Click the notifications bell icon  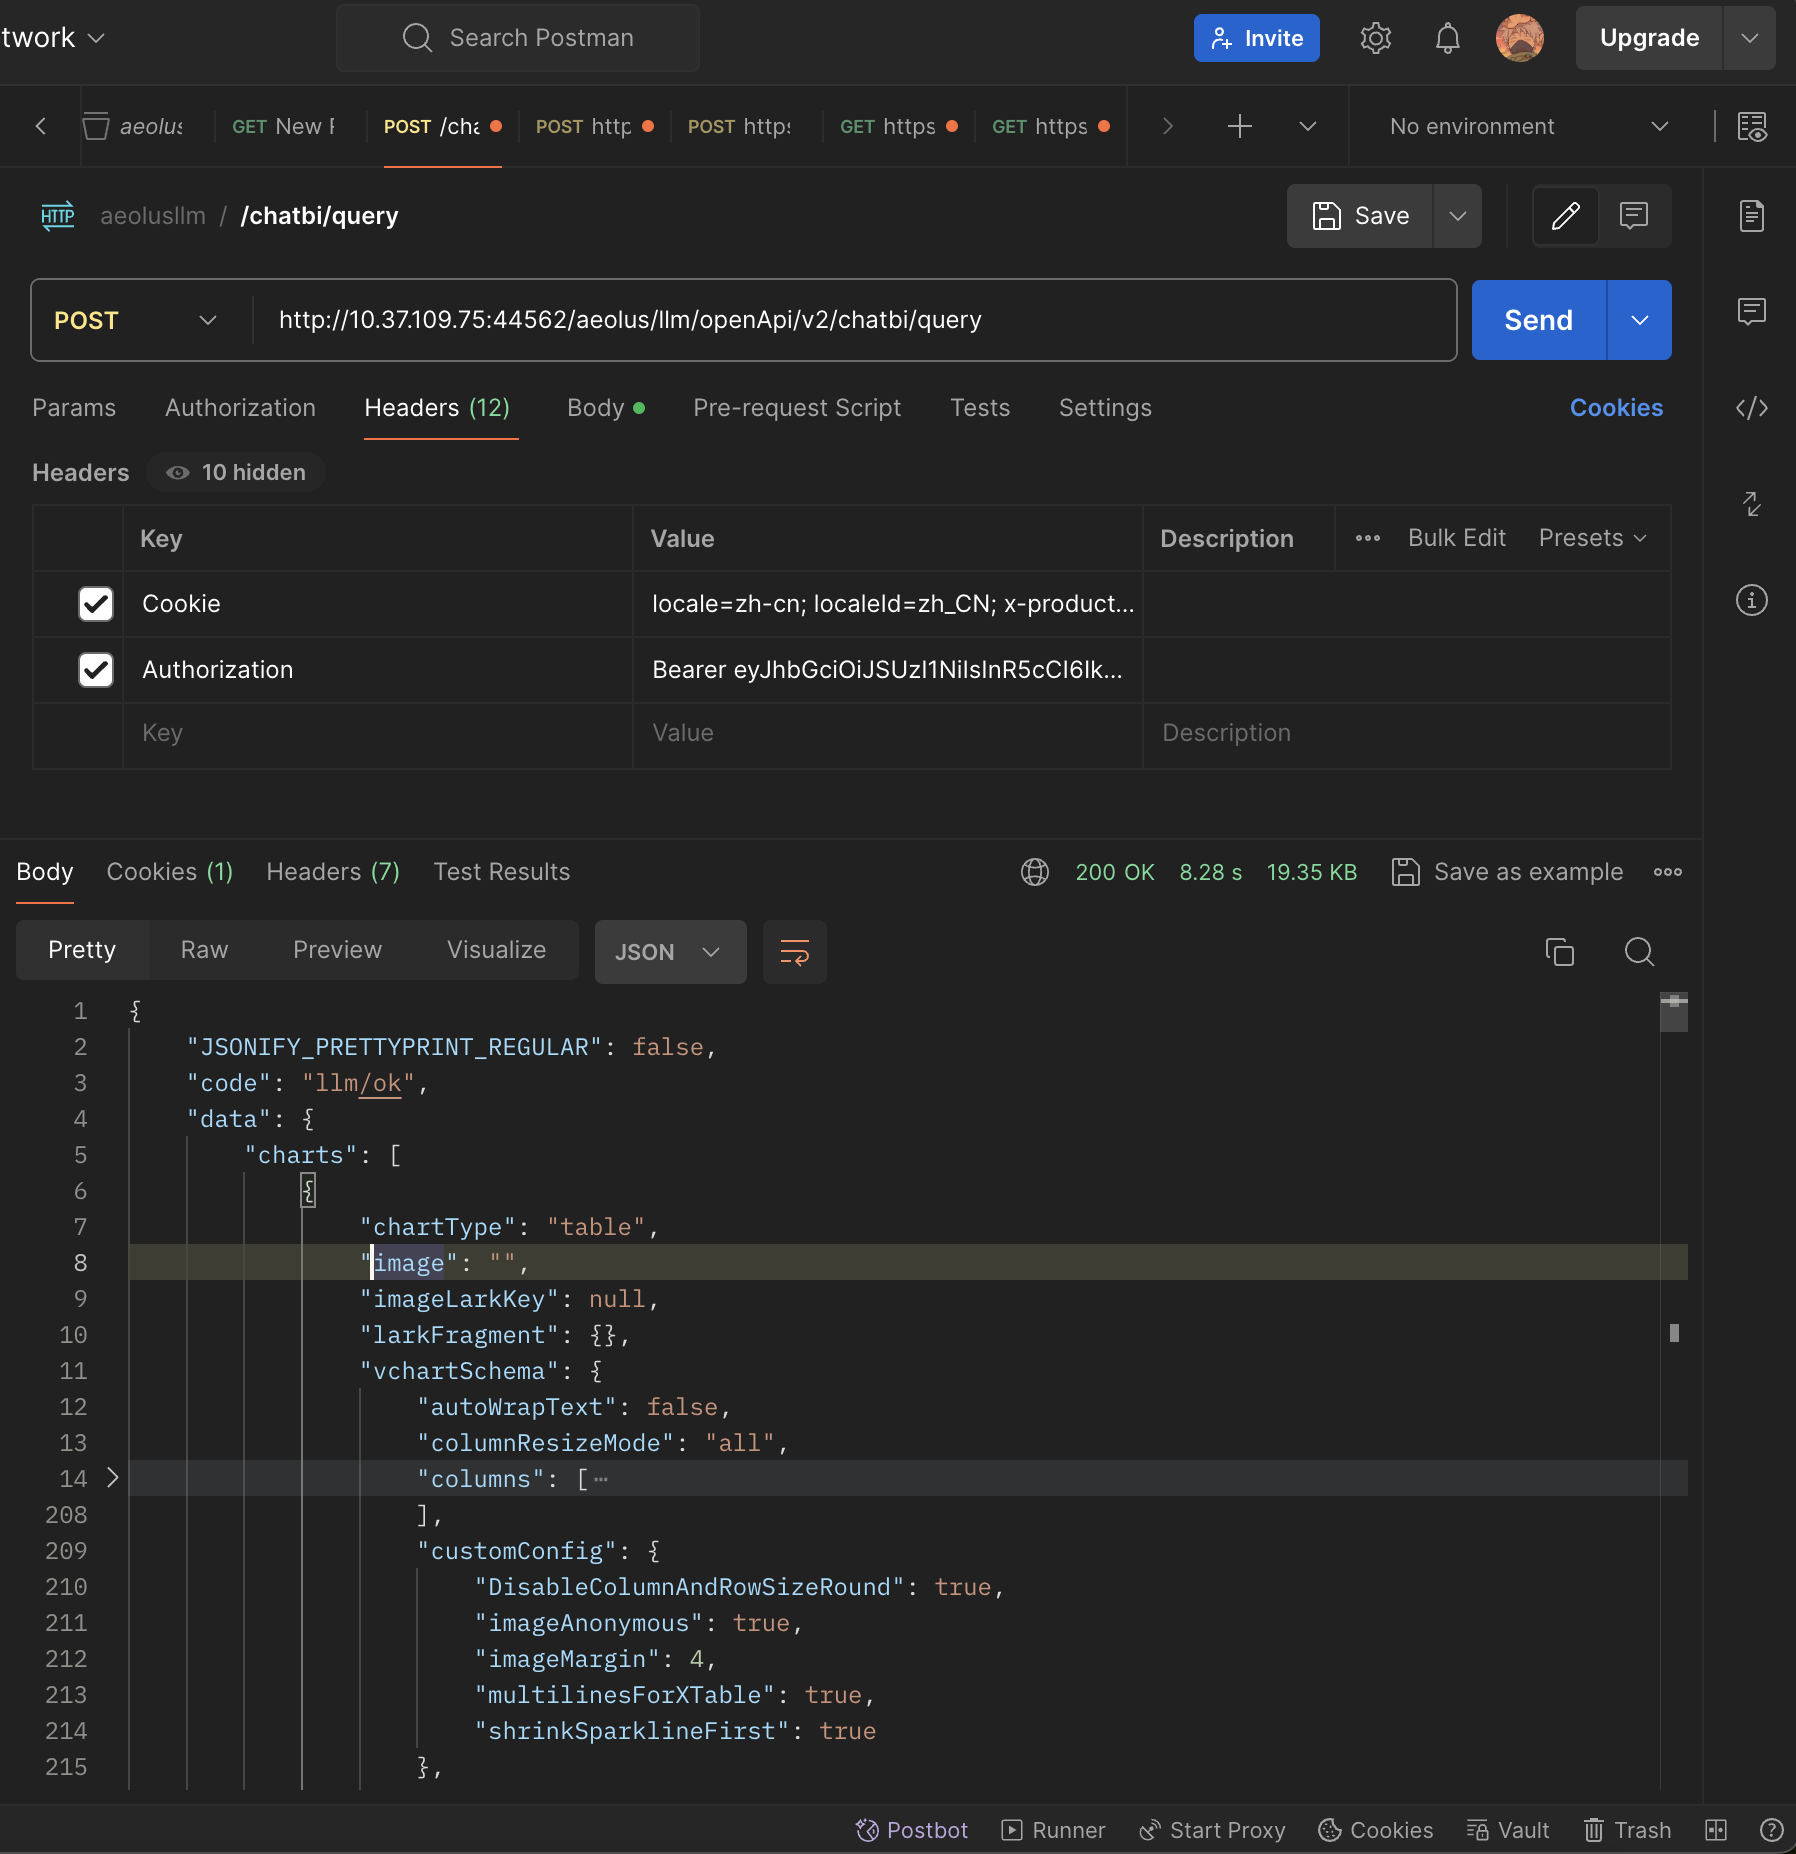point(1447,38)
